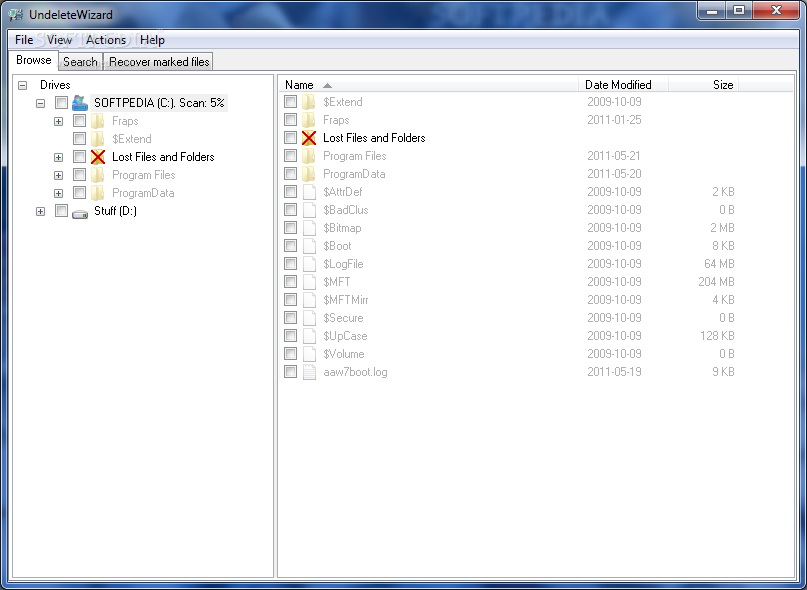Switch to Recover marked files tab
This screenshot has height=590, width=807.
click(159, 62)
